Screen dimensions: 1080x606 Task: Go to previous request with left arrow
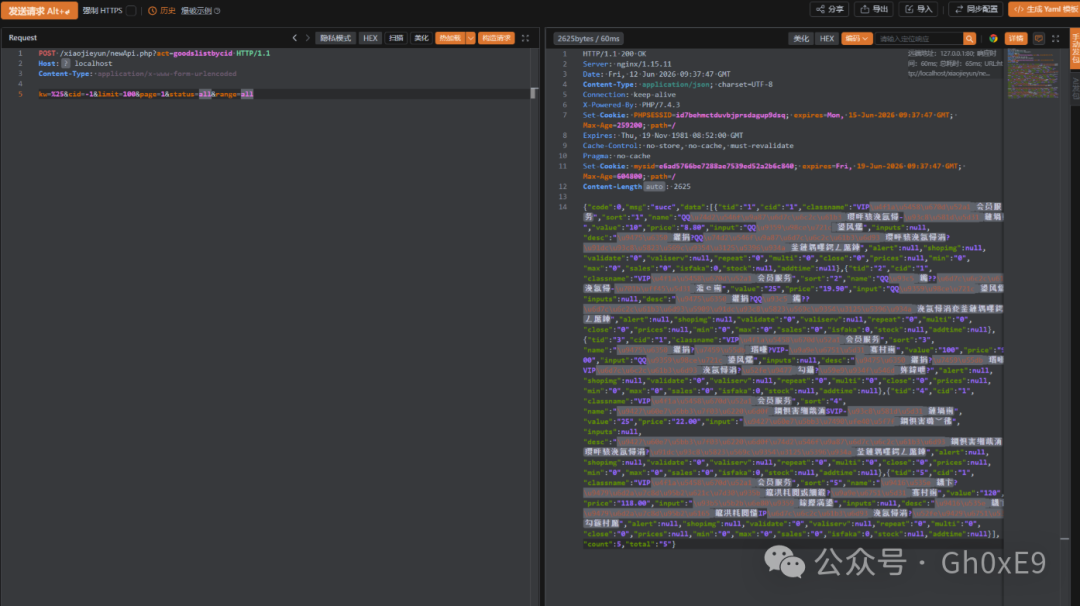pyautogui.click(x=295, y=38)
